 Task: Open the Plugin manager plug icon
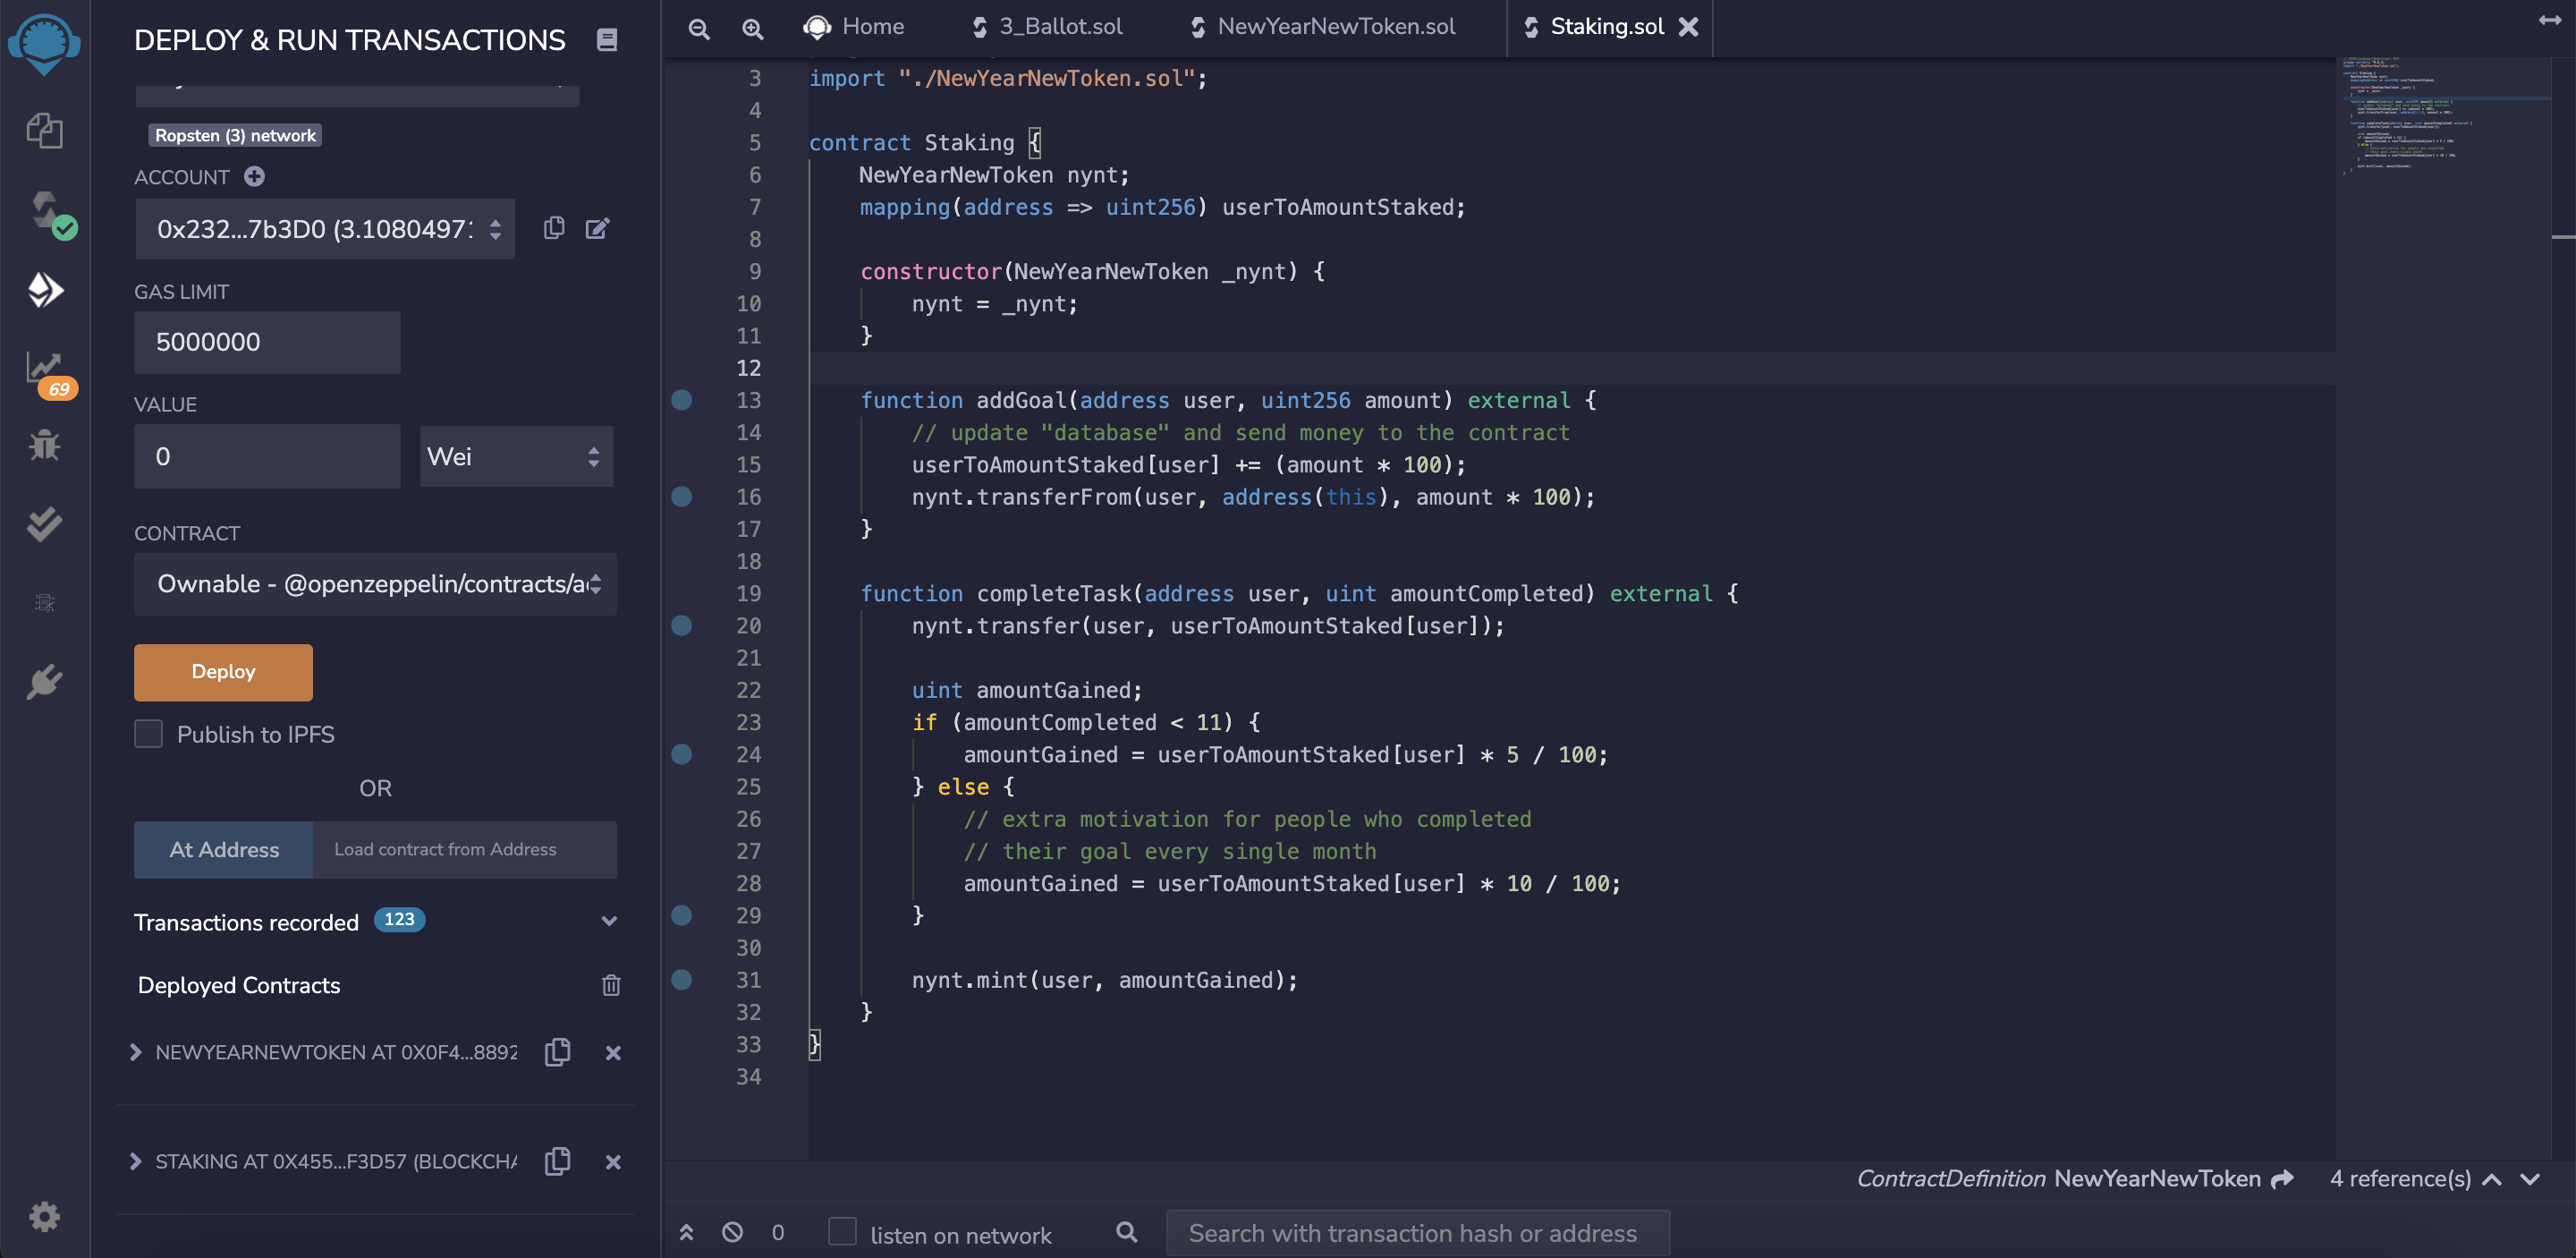[x=44, y=682]
